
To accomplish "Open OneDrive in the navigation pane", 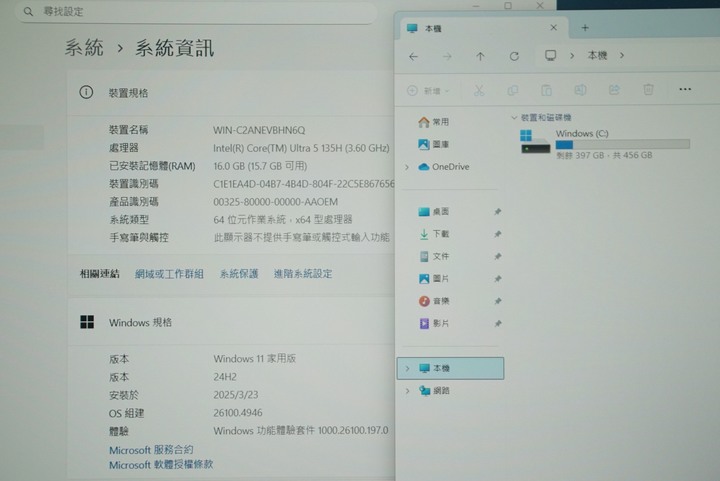I will (x=444, y=167).
